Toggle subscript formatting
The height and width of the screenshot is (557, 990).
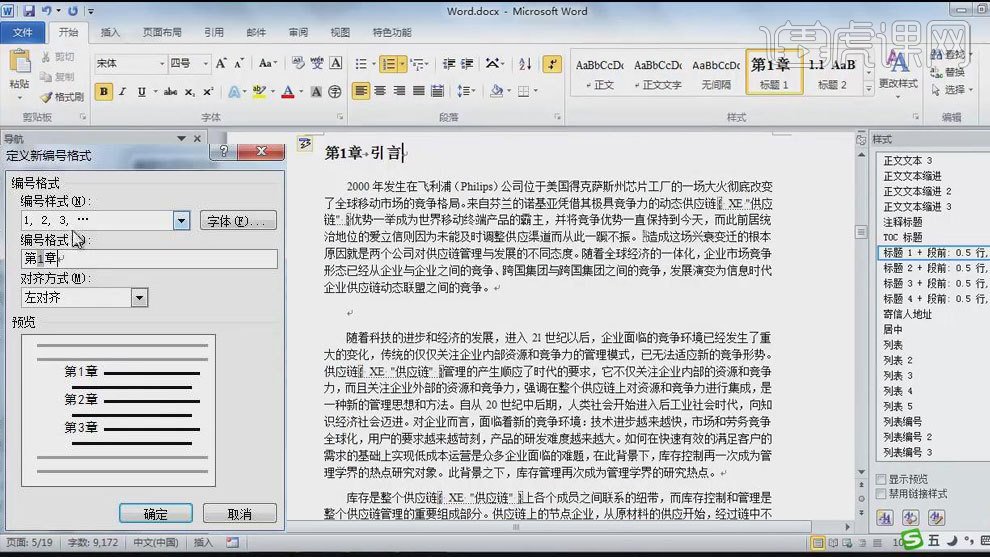point(189,92)
